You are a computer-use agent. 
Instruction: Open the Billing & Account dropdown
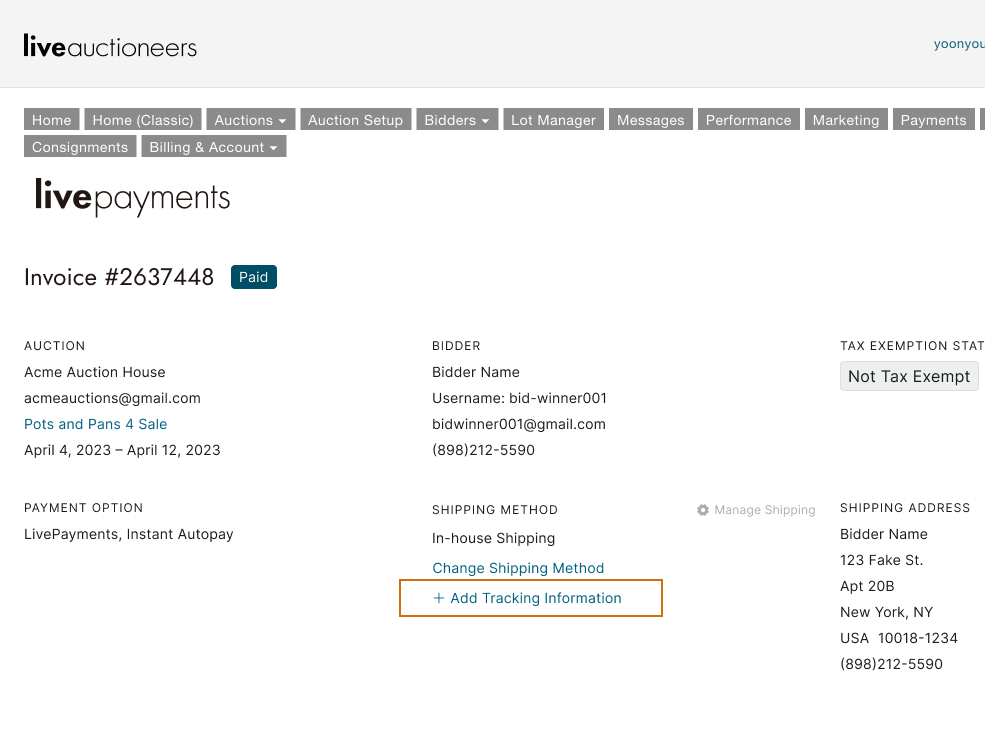214,146
